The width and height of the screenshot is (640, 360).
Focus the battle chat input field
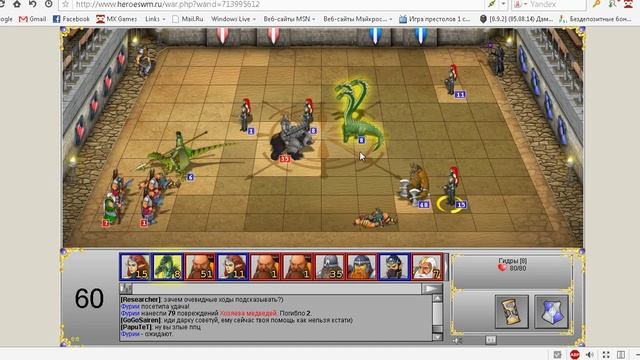click(277, 289)
